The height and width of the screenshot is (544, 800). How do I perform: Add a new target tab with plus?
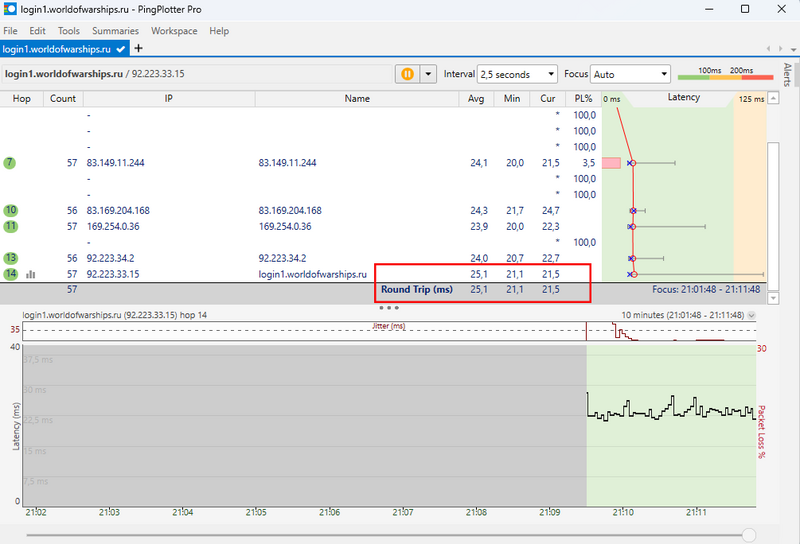coord(138,48)
